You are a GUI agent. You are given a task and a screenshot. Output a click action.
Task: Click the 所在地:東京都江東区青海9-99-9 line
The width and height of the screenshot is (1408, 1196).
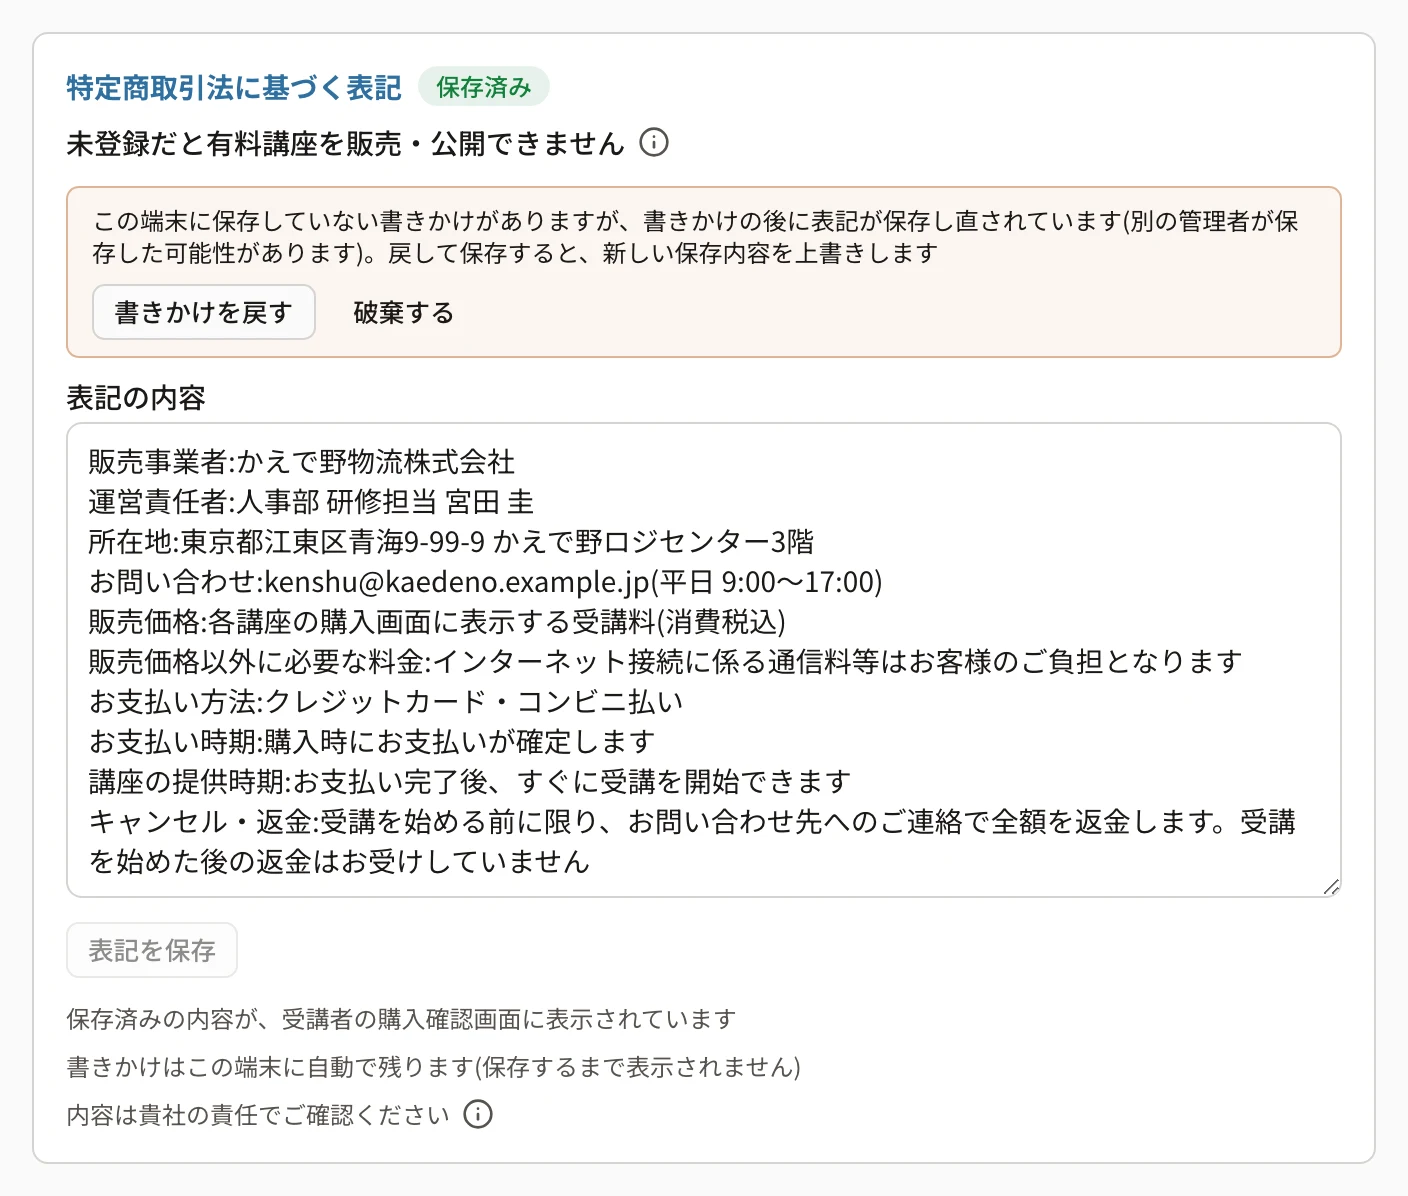[452, 542]
